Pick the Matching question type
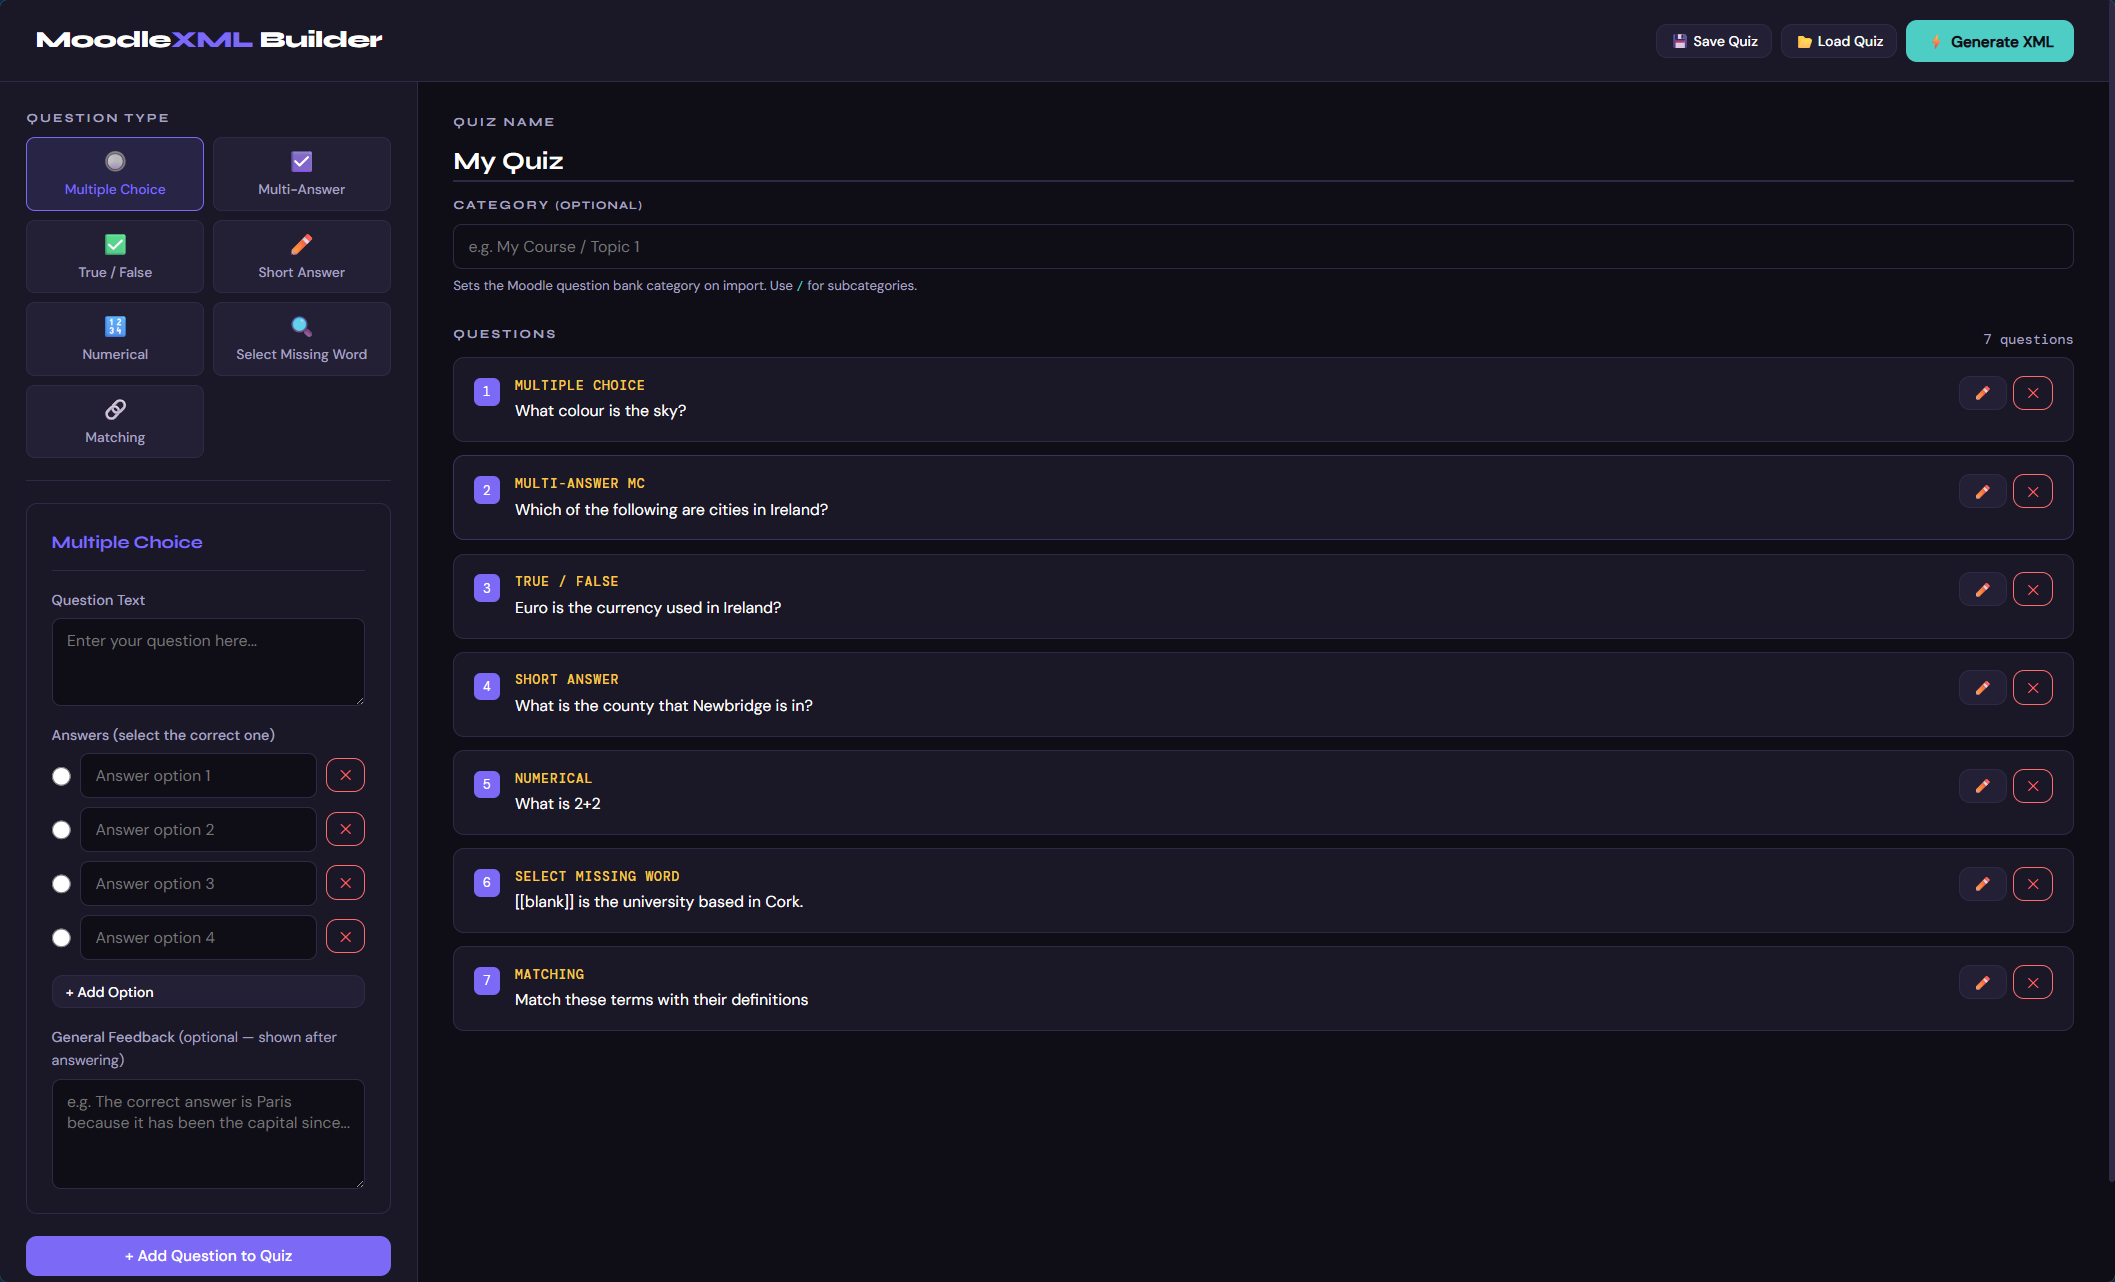This screenshot has height=1282, width=2115. click(115, 422)
